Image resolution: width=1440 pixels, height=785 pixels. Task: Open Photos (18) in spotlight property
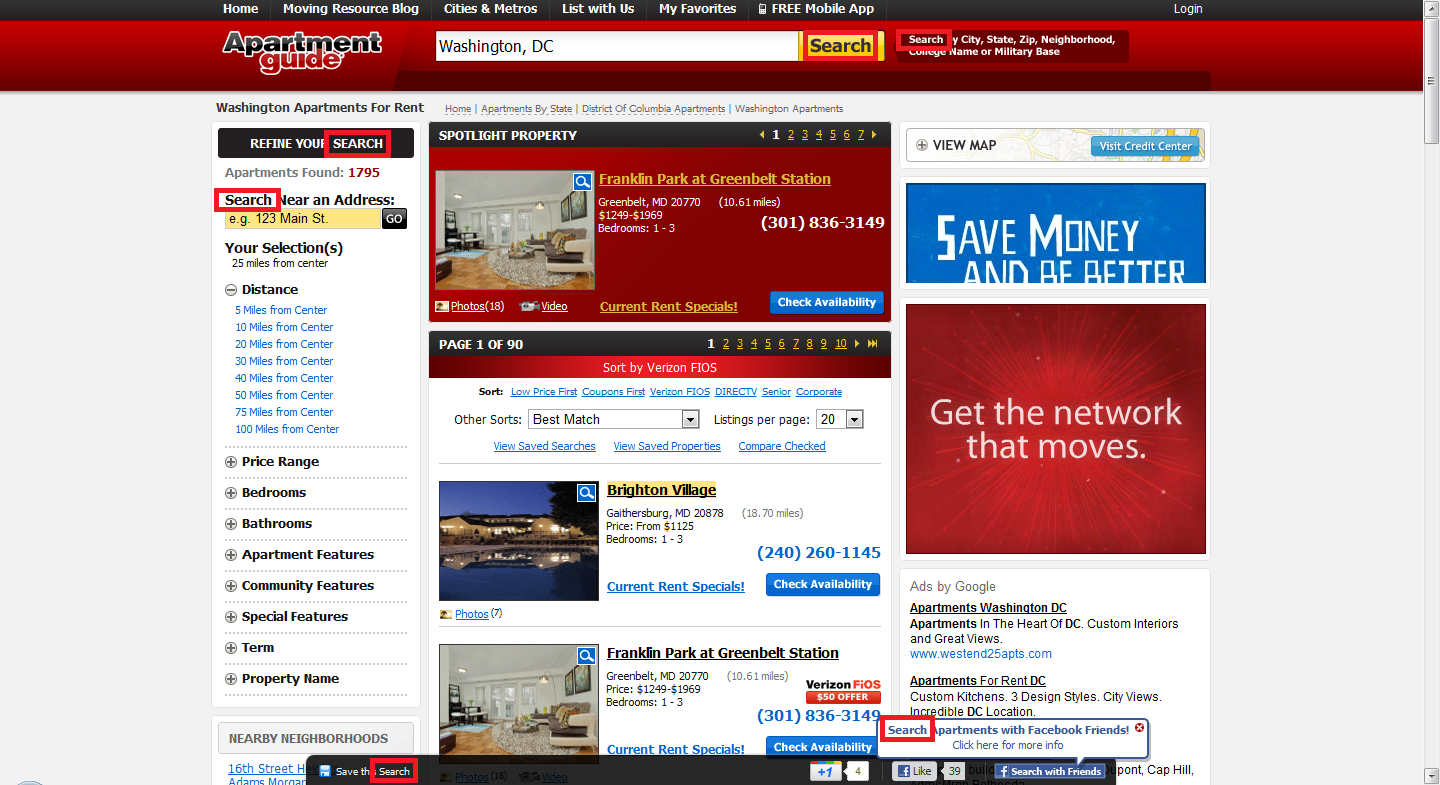click(x=478, y=306)
